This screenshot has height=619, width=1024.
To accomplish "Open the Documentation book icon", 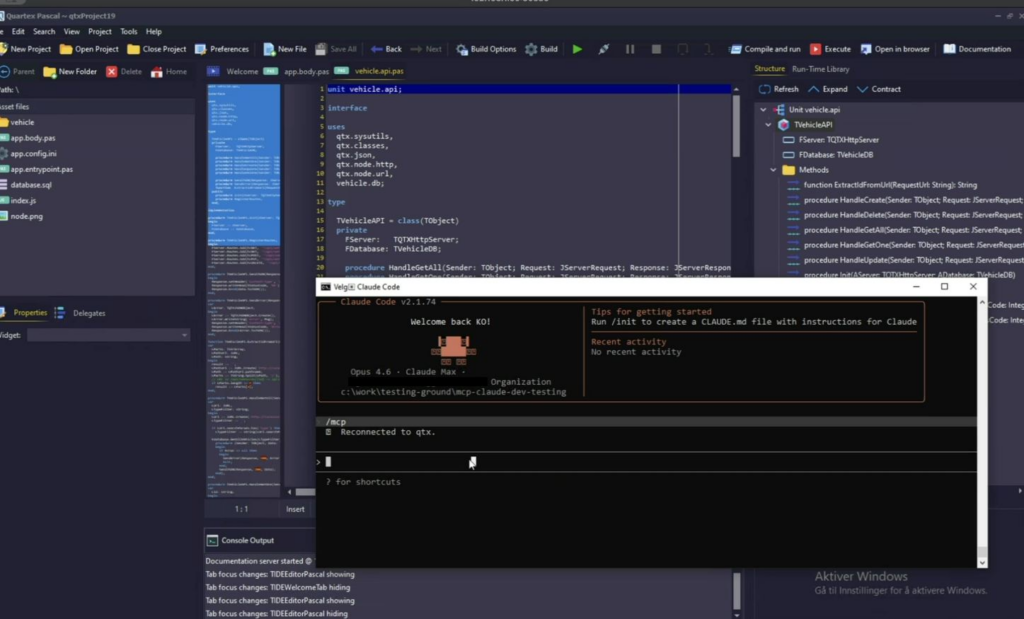I will [x=949, y=49].
